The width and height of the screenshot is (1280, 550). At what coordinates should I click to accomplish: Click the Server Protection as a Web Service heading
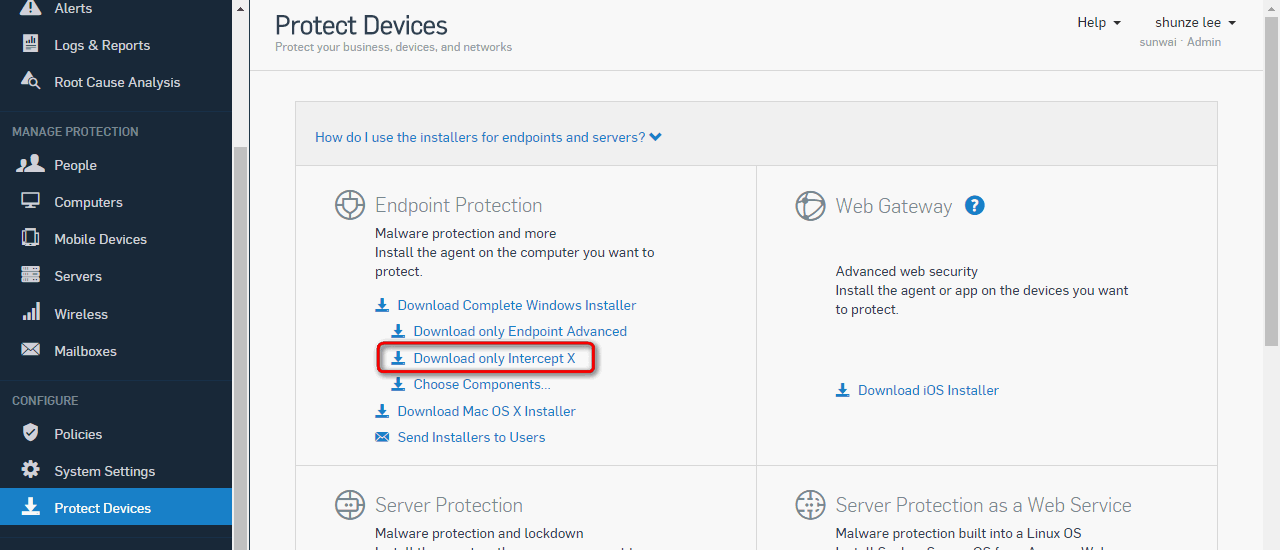(x=984, y=505)
